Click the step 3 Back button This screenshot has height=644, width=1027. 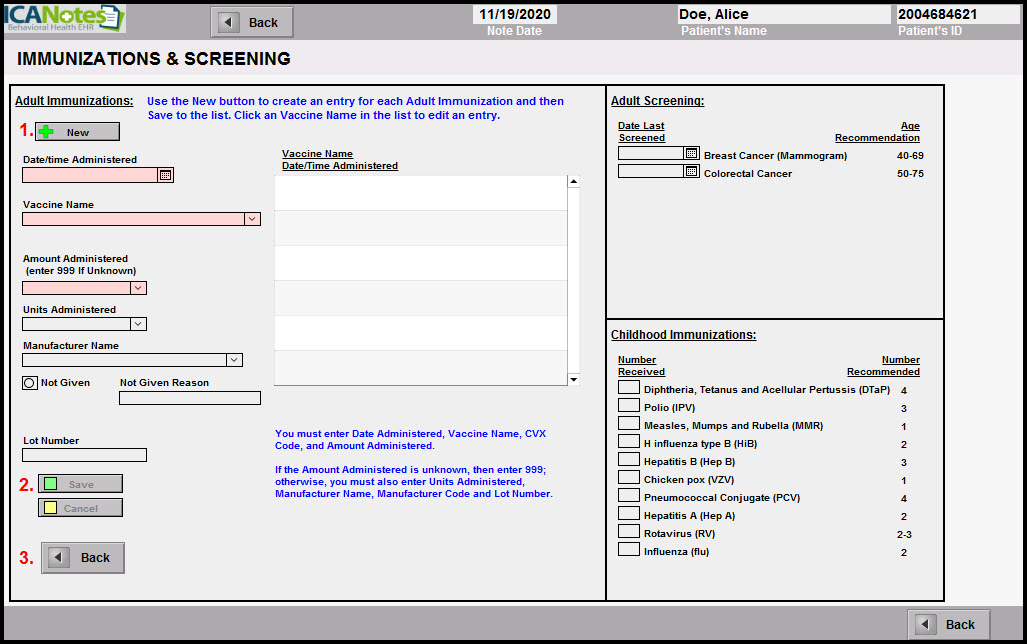point(83,558)
